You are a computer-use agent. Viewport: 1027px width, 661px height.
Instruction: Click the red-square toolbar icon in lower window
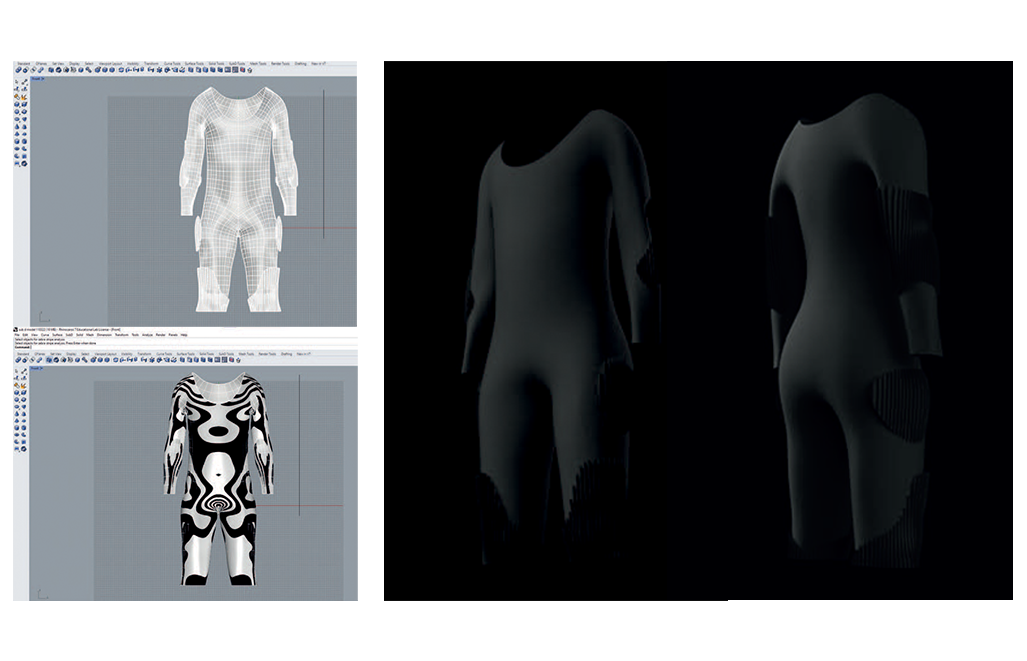coord(231,360)
